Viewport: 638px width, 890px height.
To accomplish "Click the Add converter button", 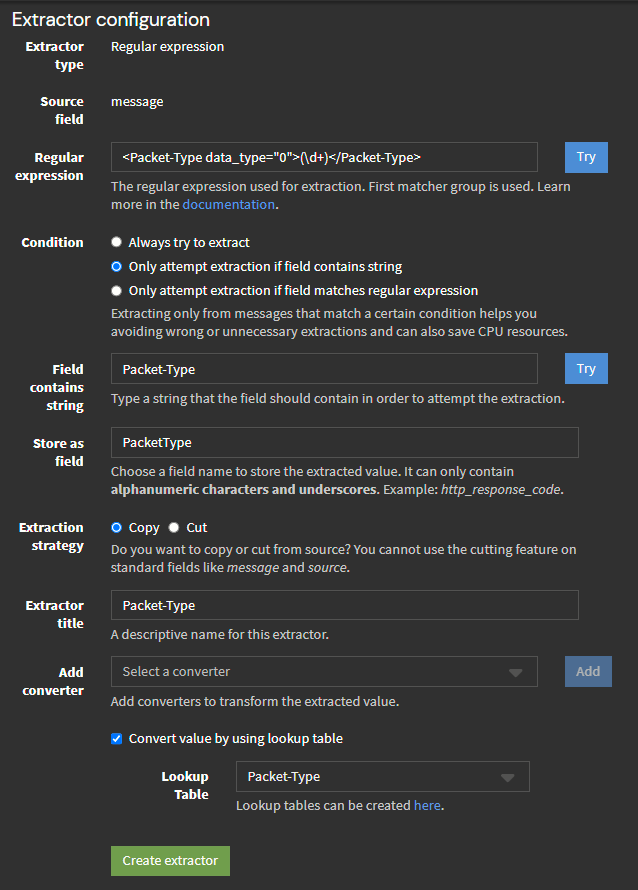I will 588,671.
